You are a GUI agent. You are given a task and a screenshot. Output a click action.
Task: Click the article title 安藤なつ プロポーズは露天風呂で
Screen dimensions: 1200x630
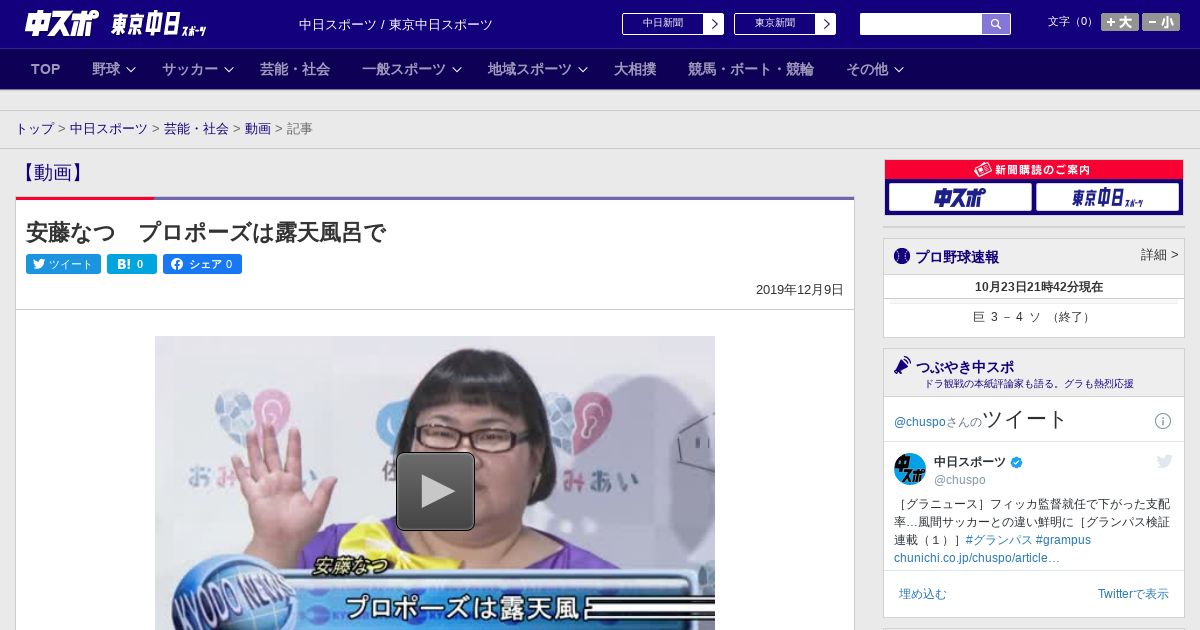[x=206, y=233]
